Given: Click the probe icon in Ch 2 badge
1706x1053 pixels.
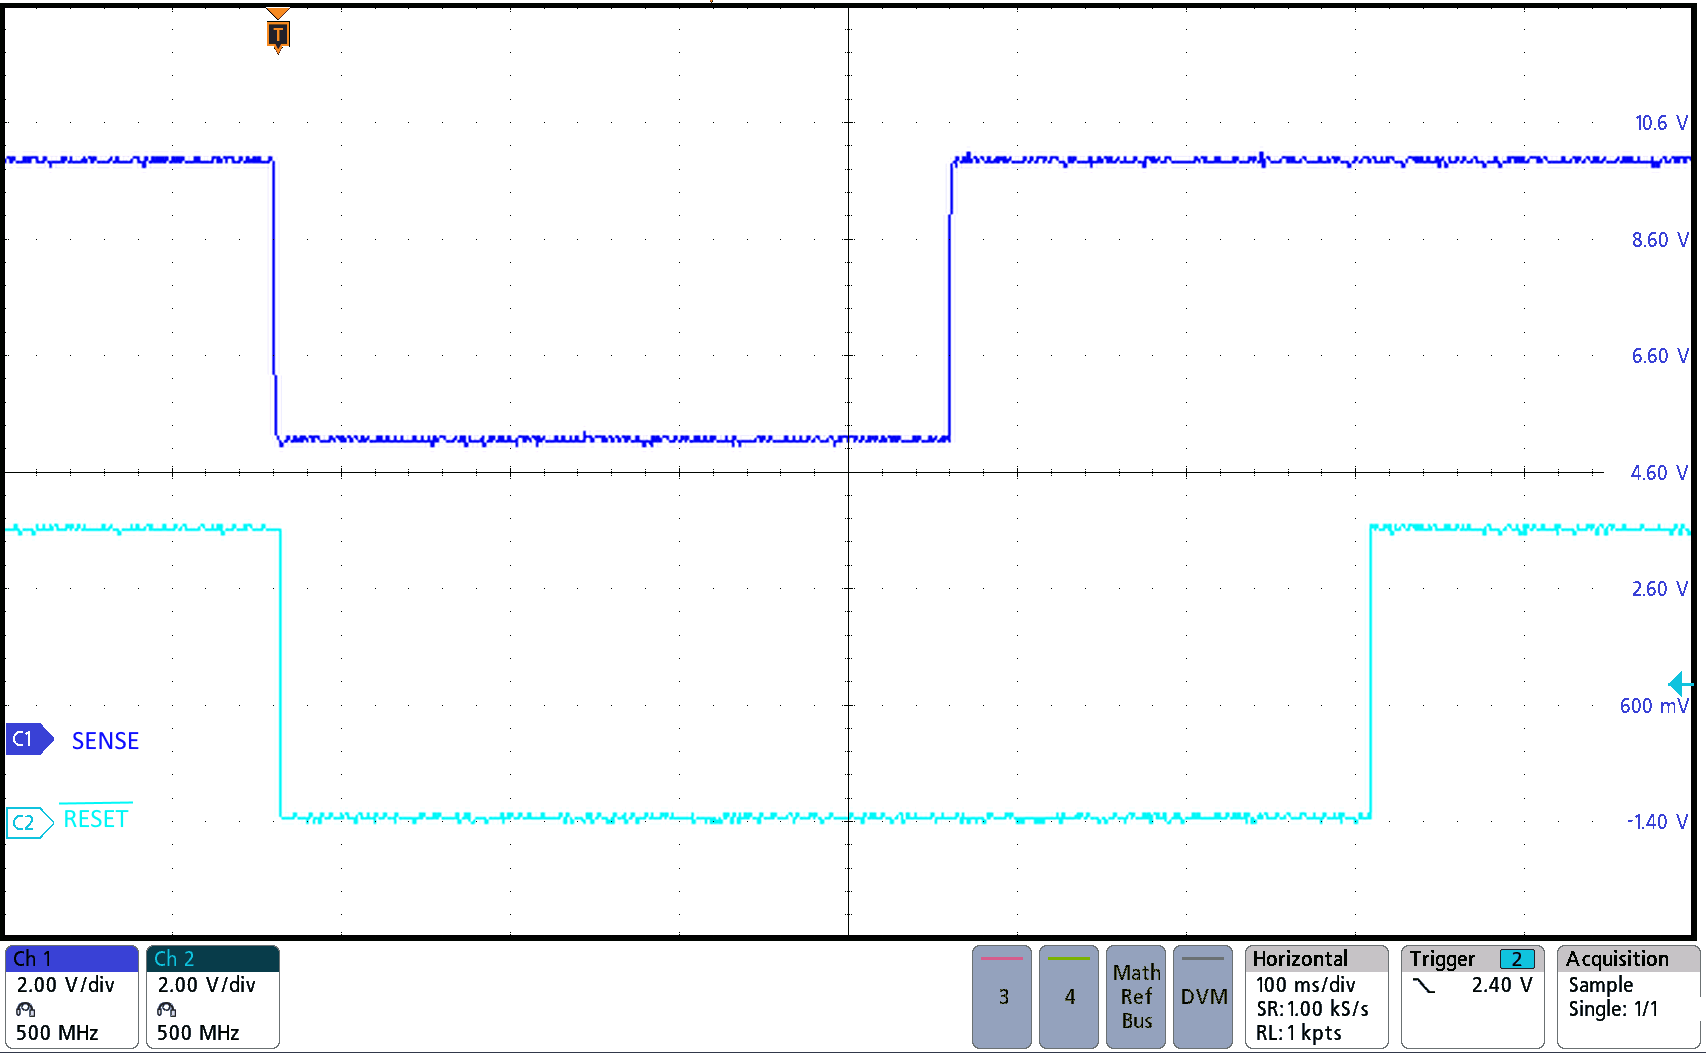Looking at the screenshot, I should [x=167, y=1009].
